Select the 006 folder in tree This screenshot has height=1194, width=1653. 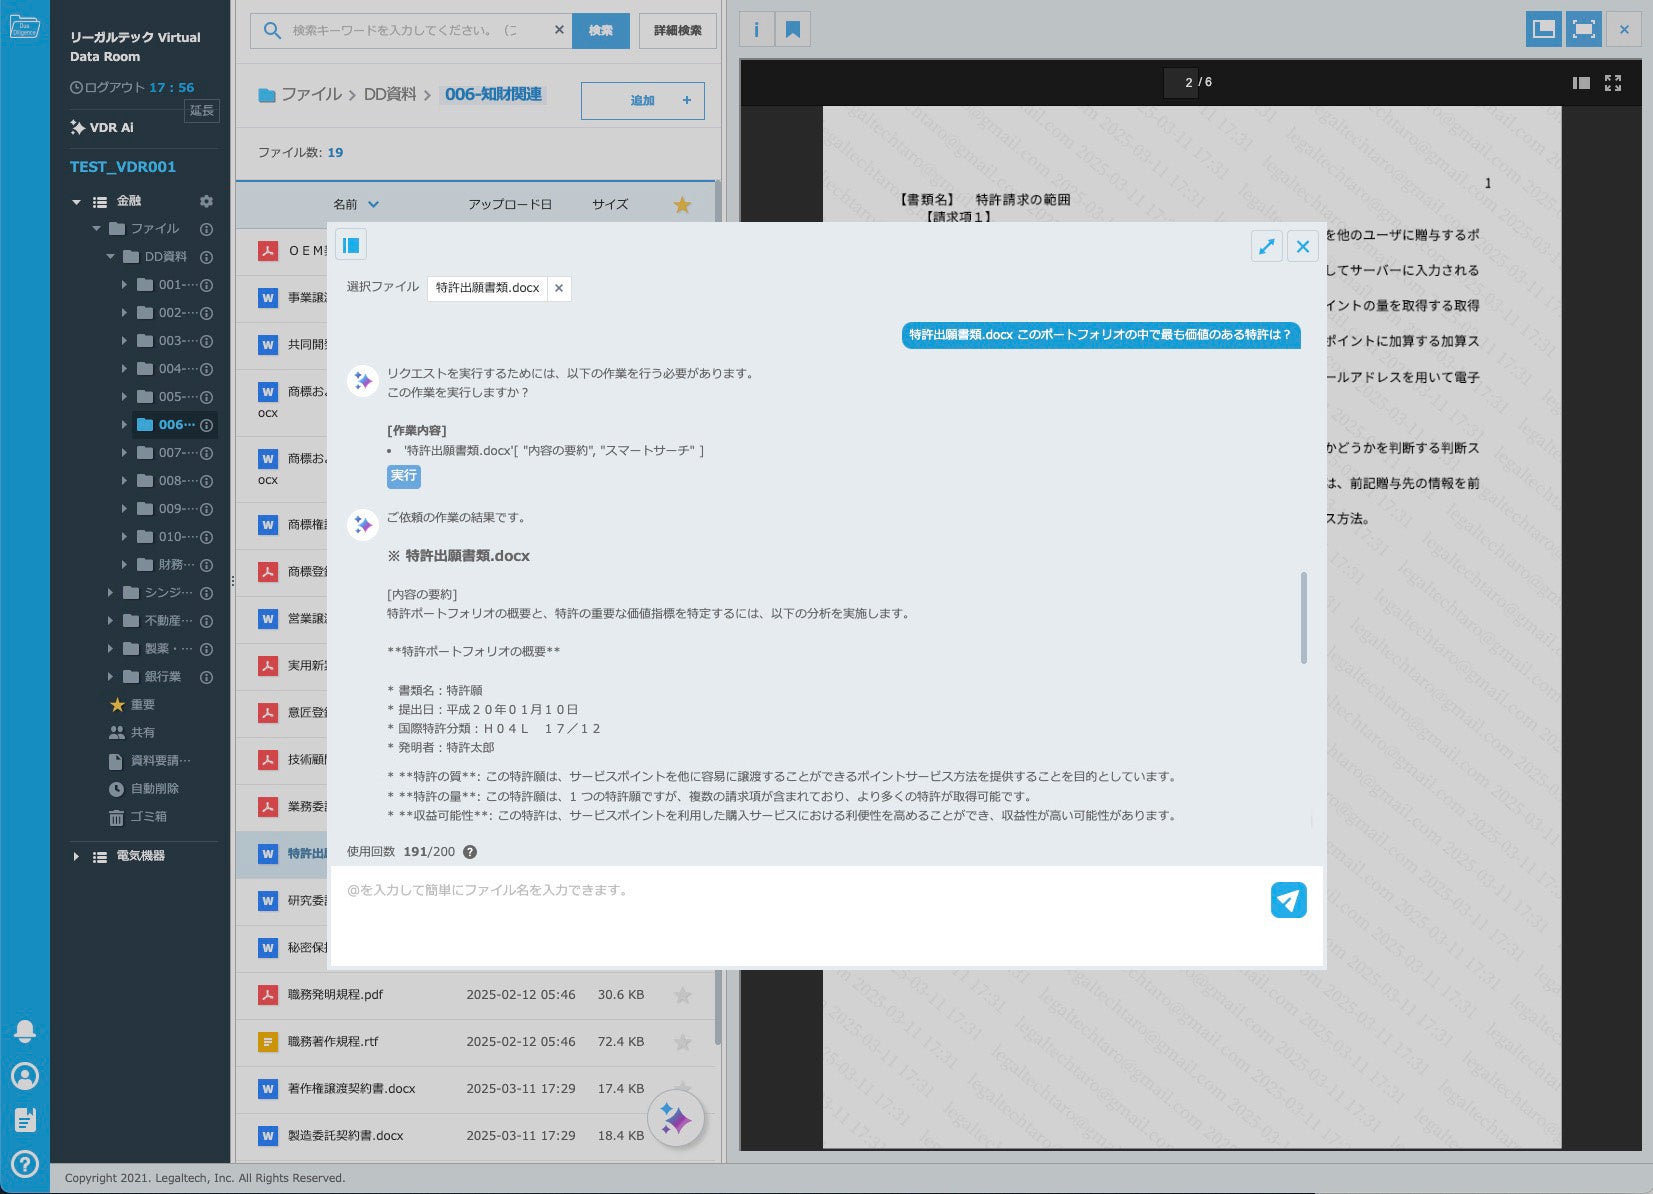click(x=175, y=425)
